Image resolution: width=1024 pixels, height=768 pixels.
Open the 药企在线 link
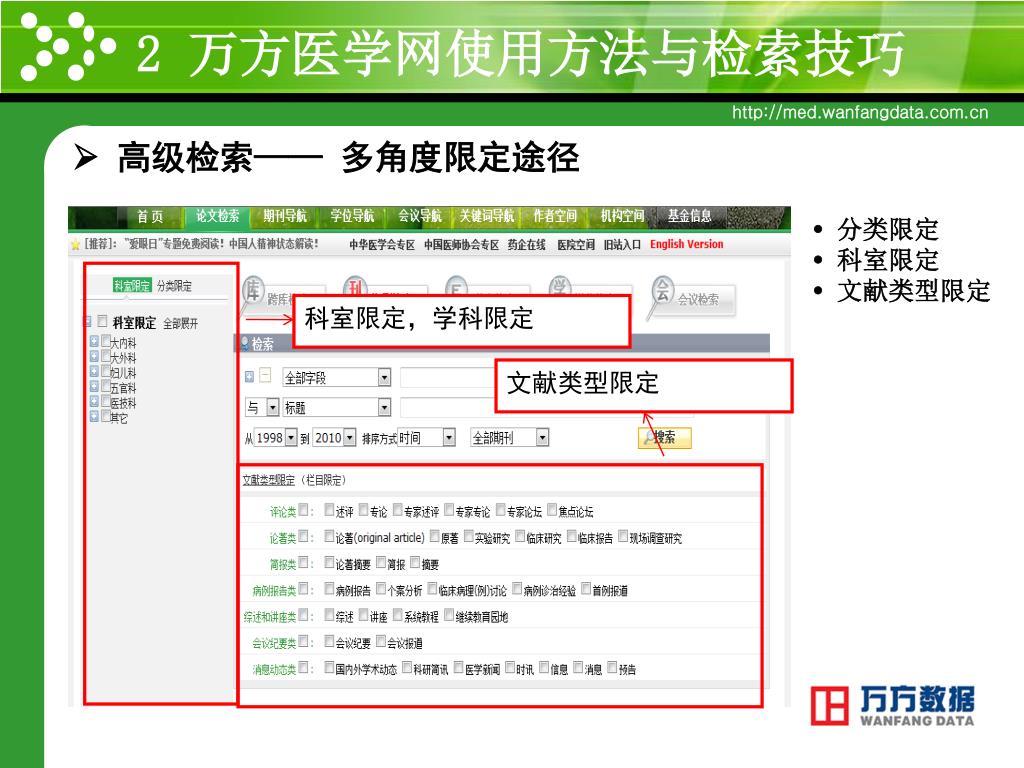[526, 245]
